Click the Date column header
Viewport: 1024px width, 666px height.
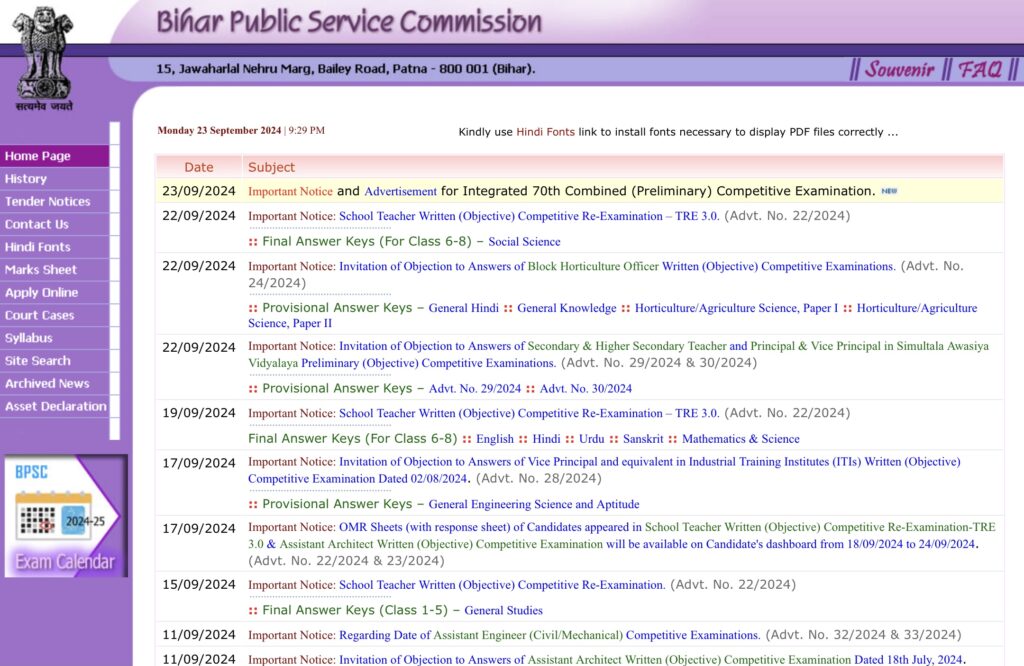pyautogui.click(x=199, y=167)
